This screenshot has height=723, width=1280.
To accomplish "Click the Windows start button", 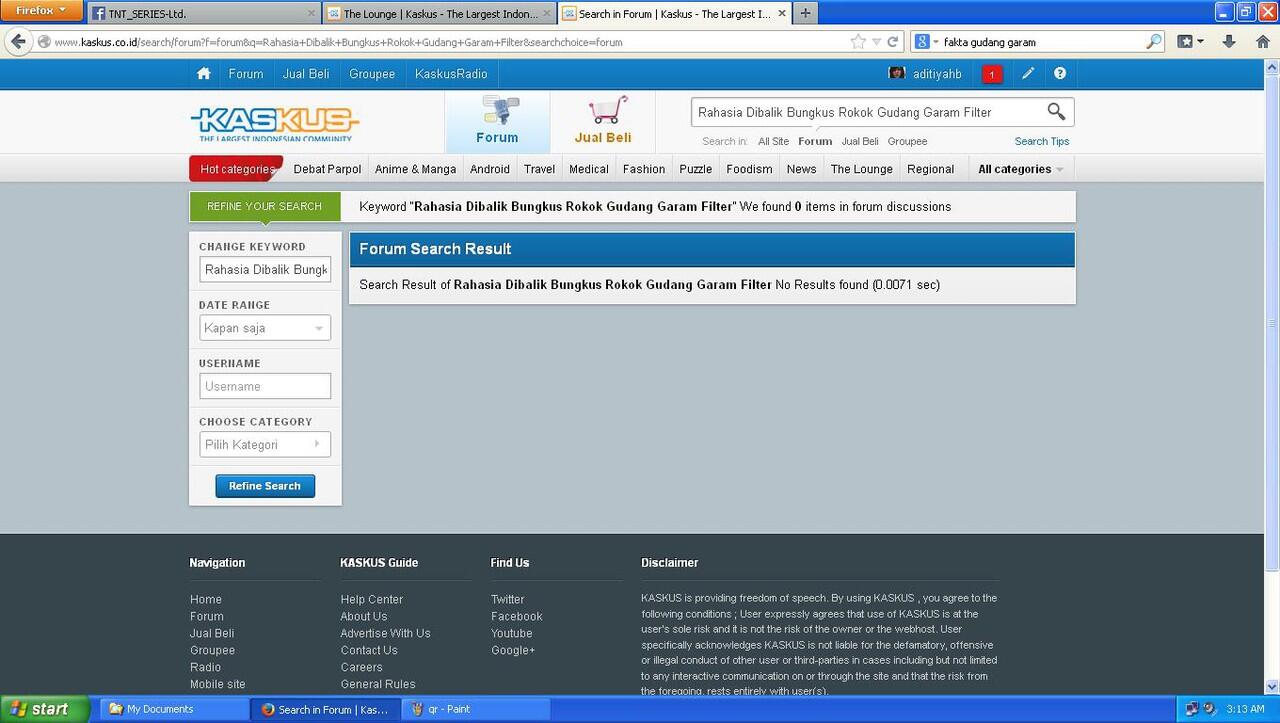I will pos(45,709).
